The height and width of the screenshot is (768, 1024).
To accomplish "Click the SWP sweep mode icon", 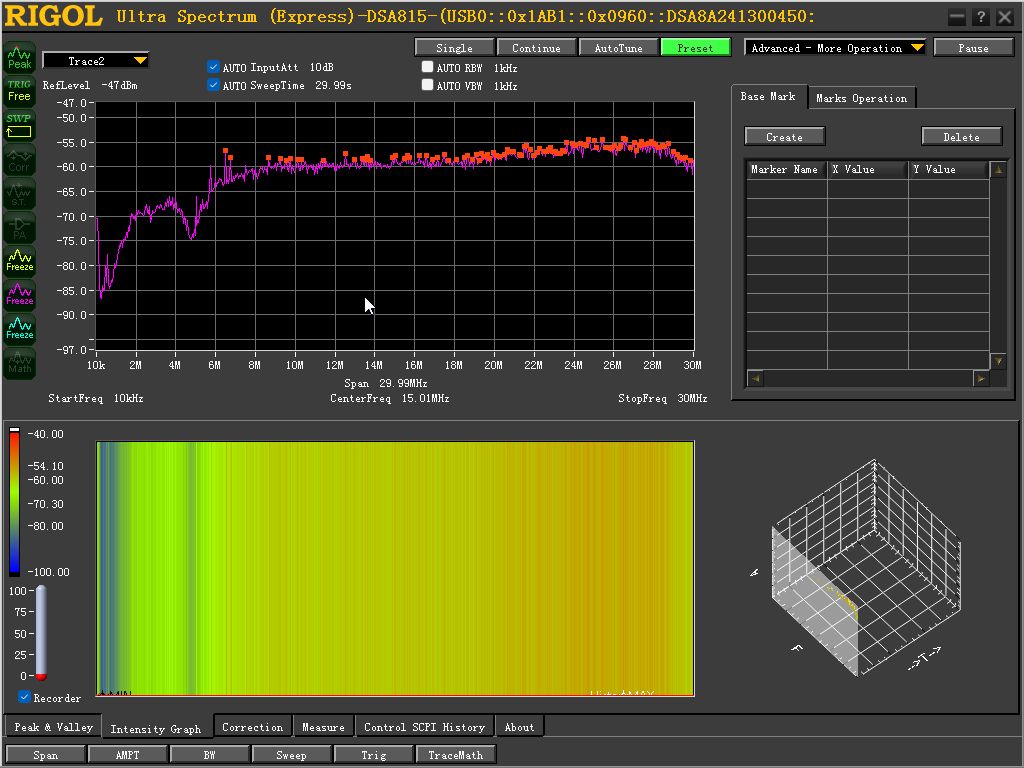I will (20, 125).
